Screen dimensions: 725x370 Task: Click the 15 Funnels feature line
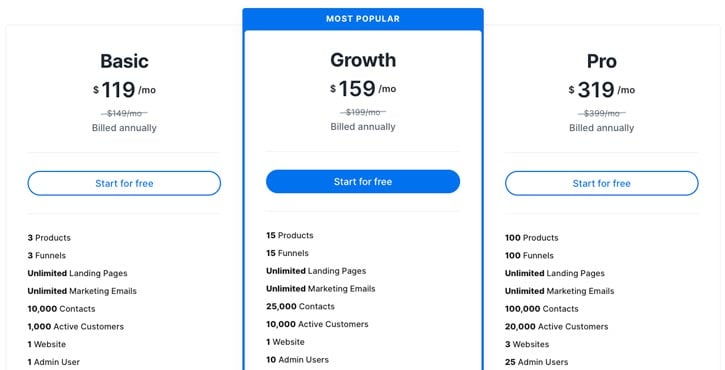pos(287,253)
